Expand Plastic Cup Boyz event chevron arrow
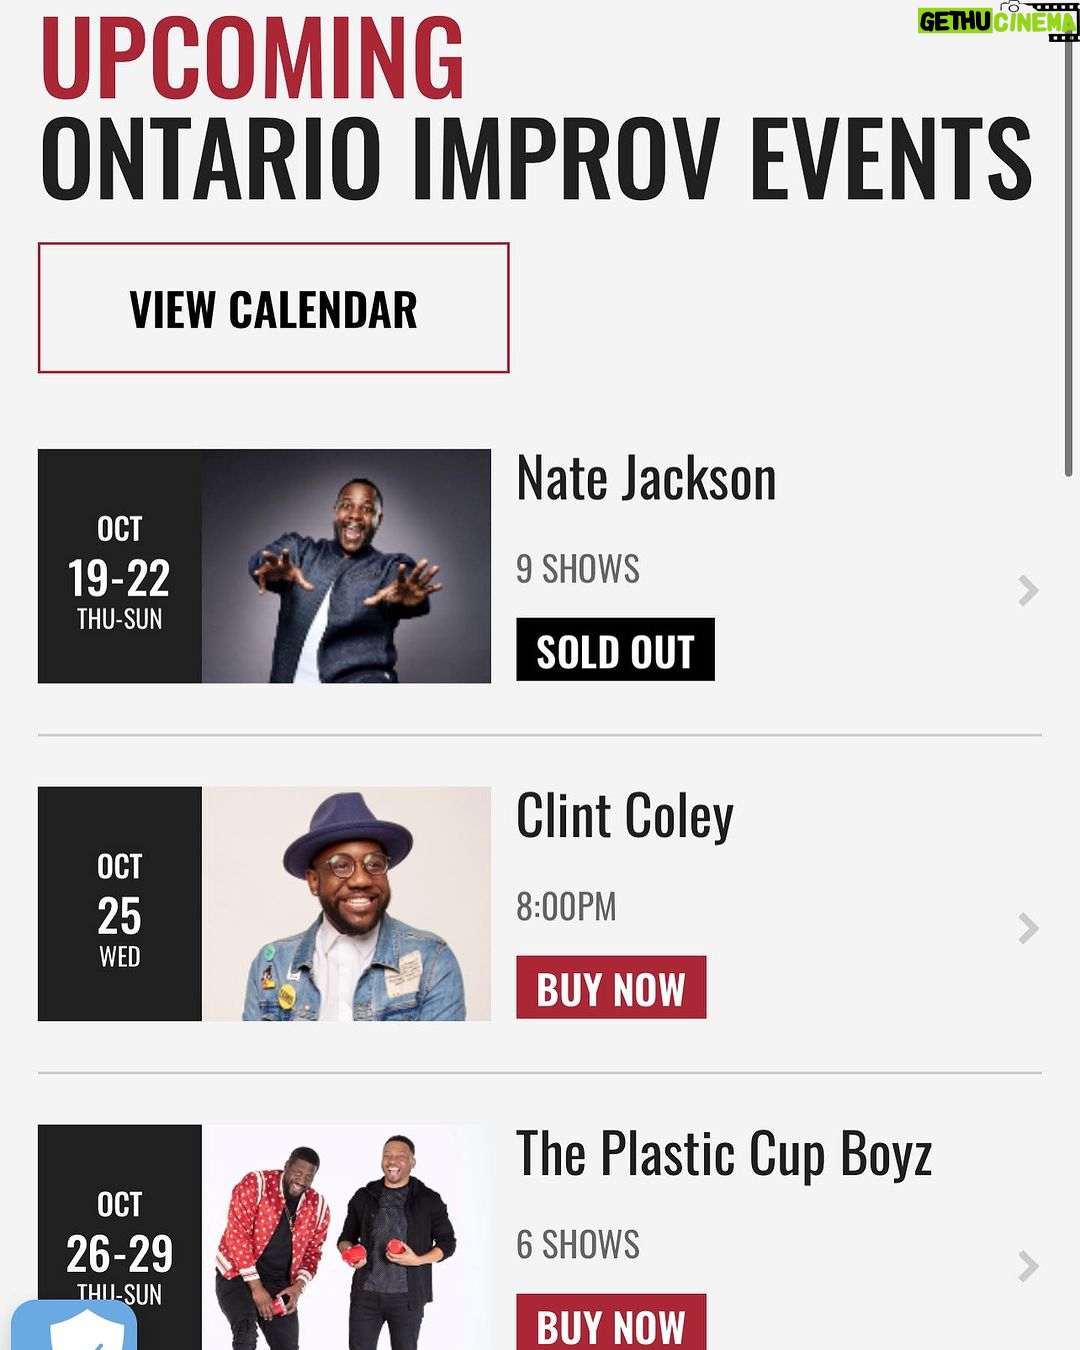 [1028, 1266]
